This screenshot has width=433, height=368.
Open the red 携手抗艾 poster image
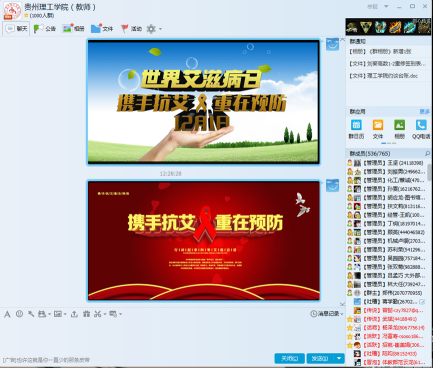click(x=203, y=241)
